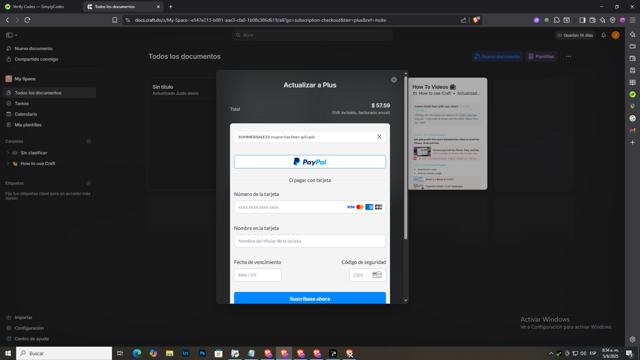This screenshot has height=360, width=640.
Task: Reload the page in browser
Action: [27, 20]
